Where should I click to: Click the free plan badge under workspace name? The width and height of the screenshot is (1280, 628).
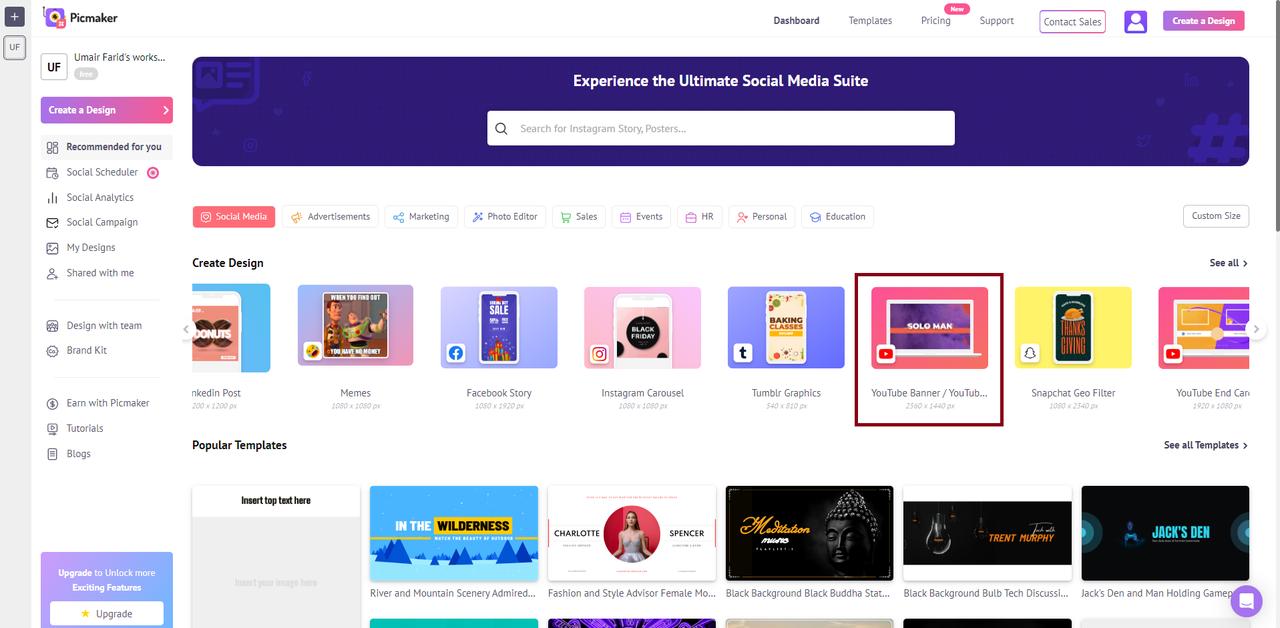tap(87, 74)
